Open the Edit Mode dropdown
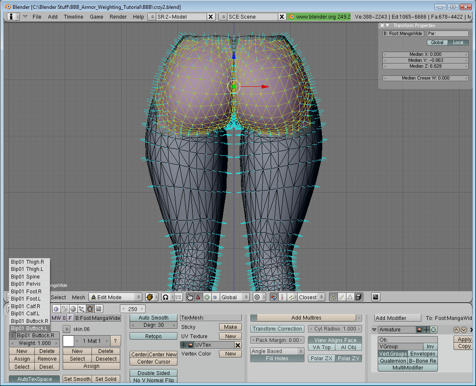 (116, 297)
